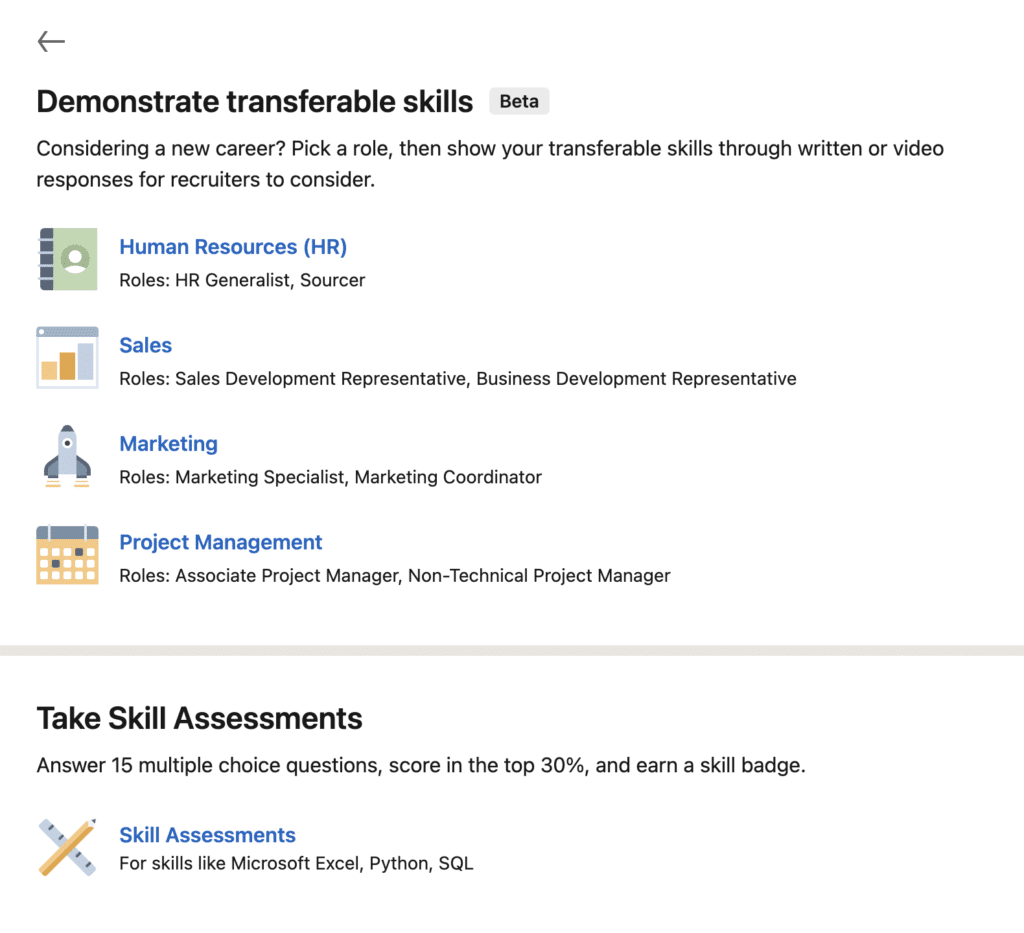The width and height of the screenshot is (1024, 933).
Task: Click the Project Management calendar icon
Action: pyautogui.click(x=67, y=554)
